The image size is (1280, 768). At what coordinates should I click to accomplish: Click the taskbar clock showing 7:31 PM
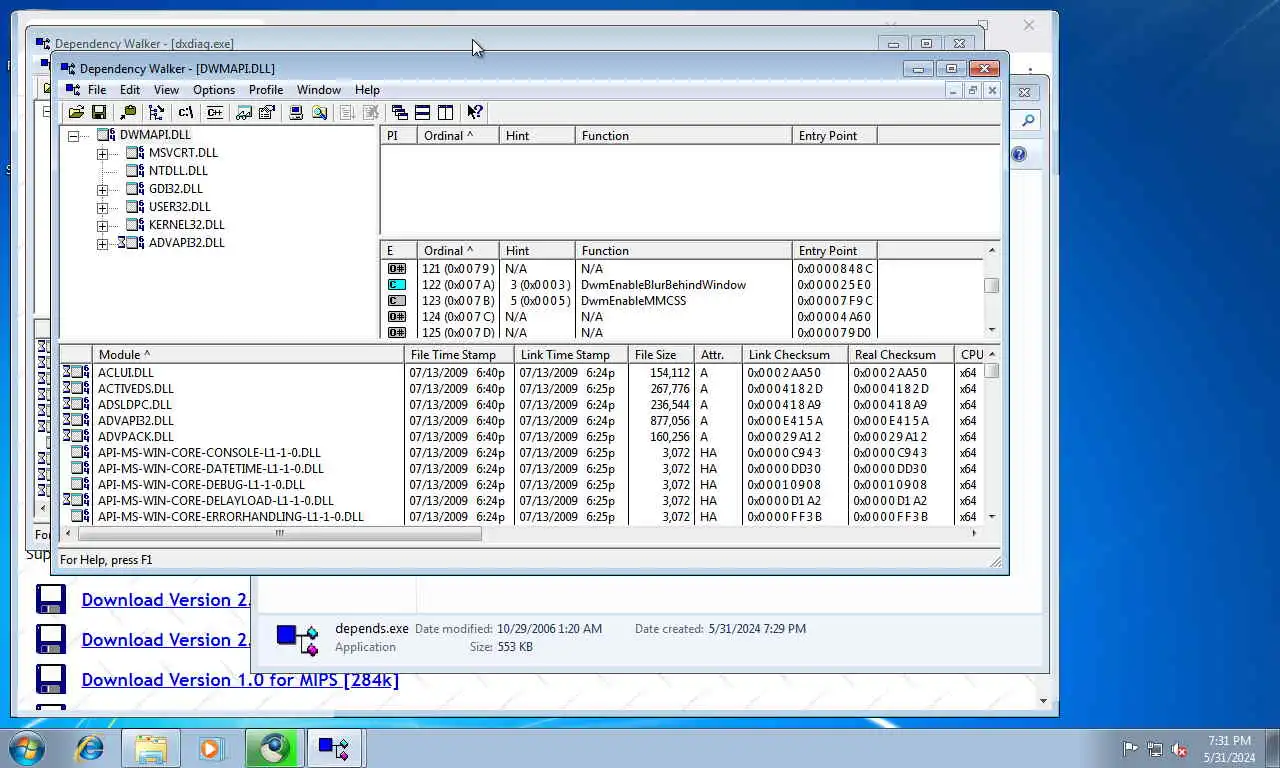pyautogui.click(x=1229, y=749)
